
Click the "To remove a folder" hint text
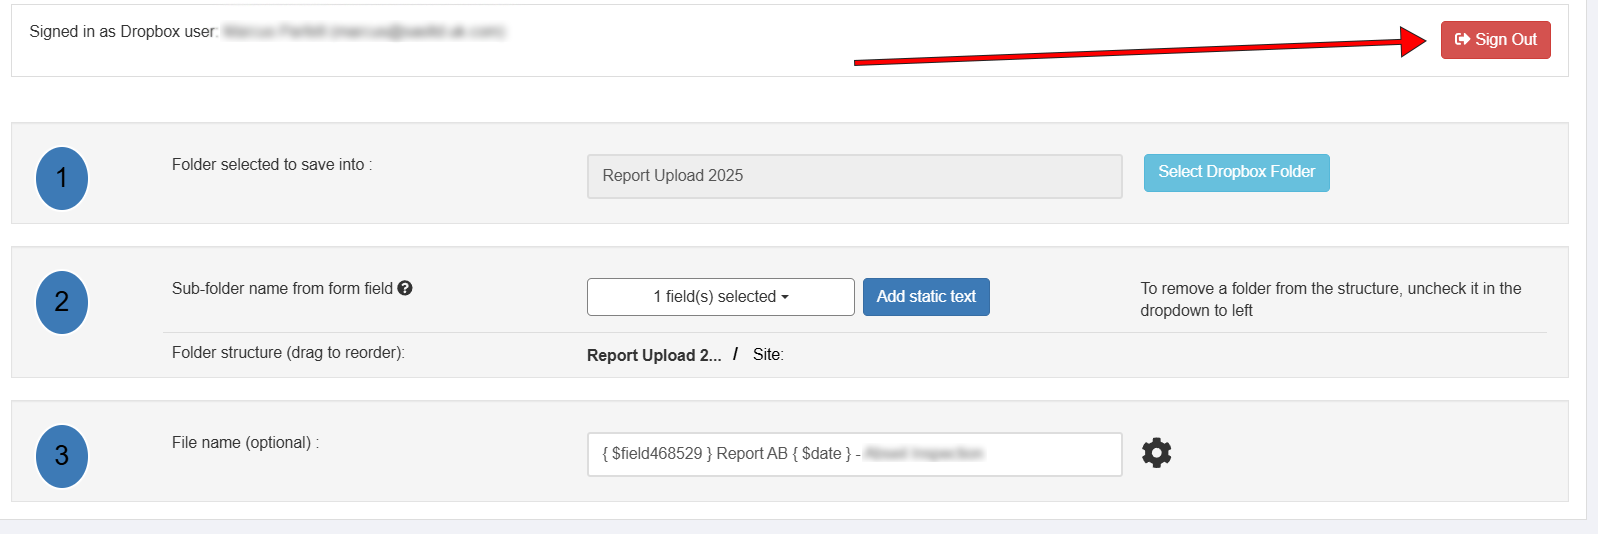[x=1330, y=299]
